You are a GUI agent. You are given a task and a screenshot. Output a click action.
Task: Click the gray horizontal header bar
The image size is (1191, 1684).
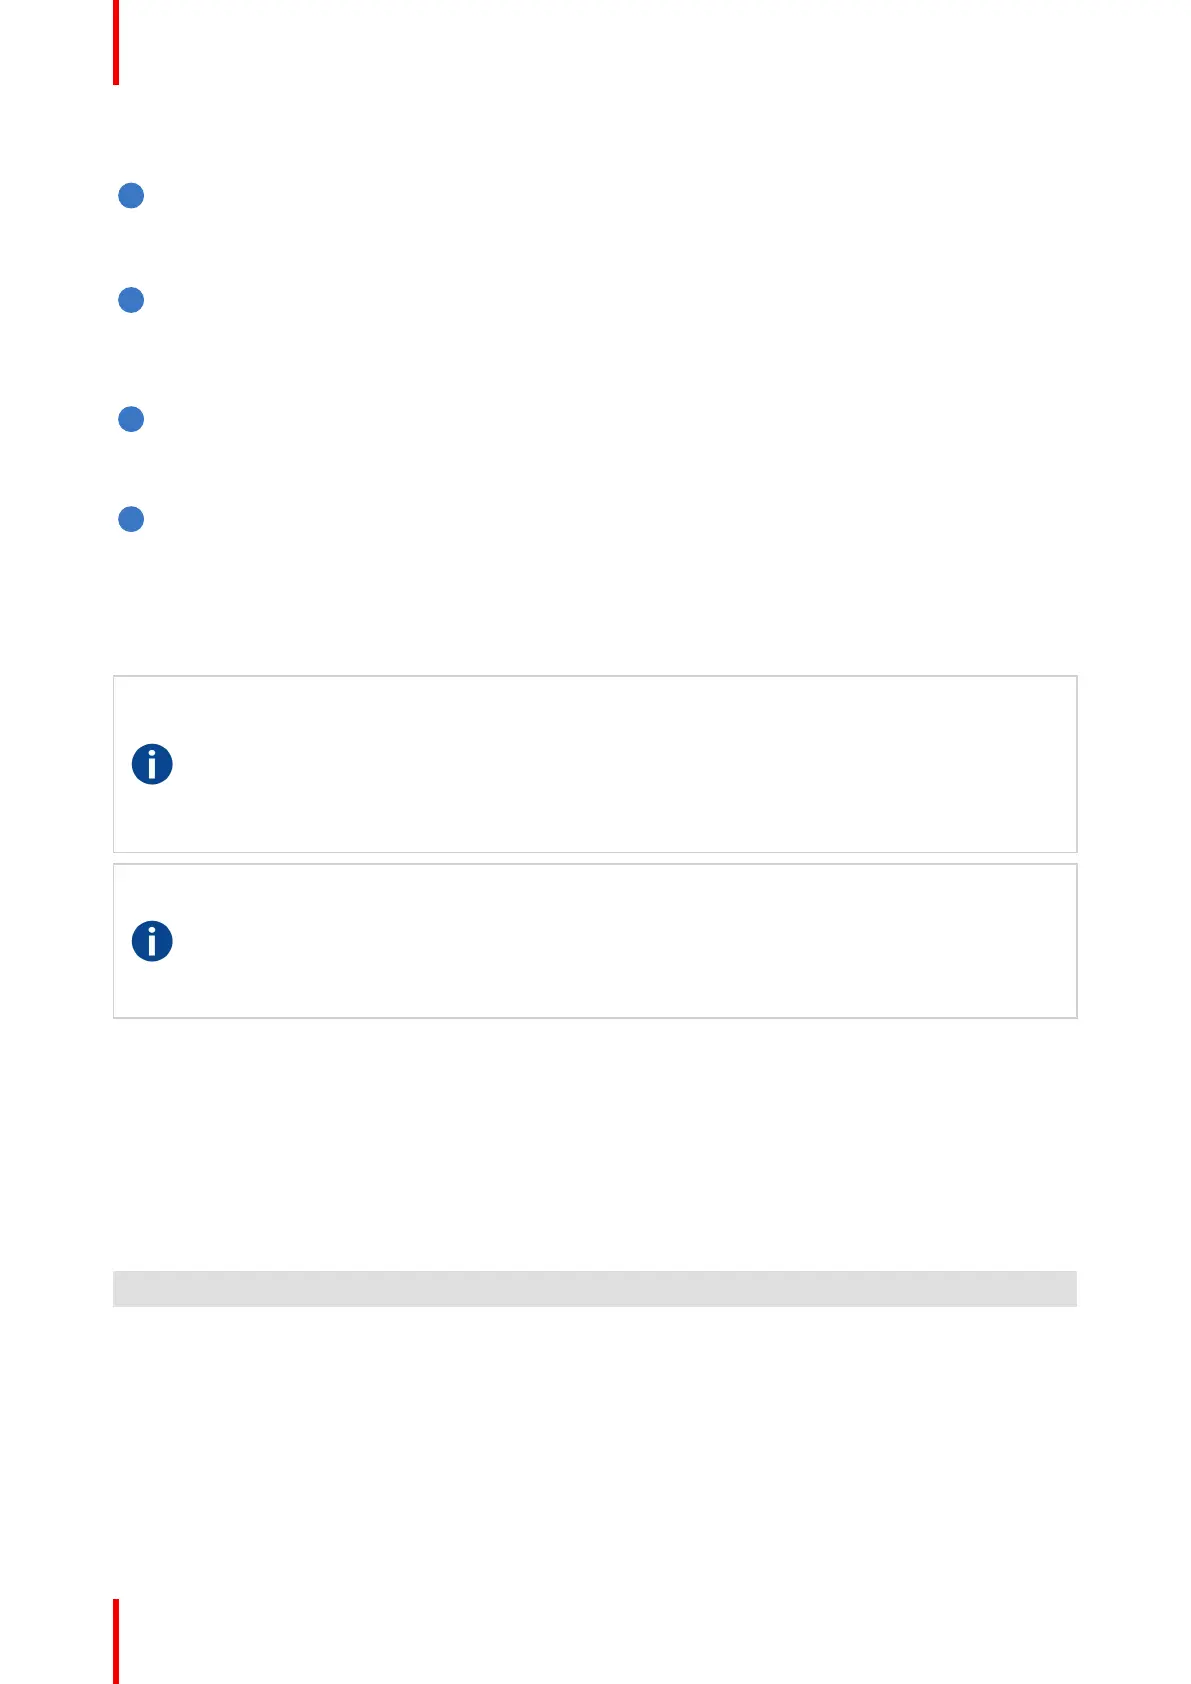pyautogui.click(x=595, y=1288)
